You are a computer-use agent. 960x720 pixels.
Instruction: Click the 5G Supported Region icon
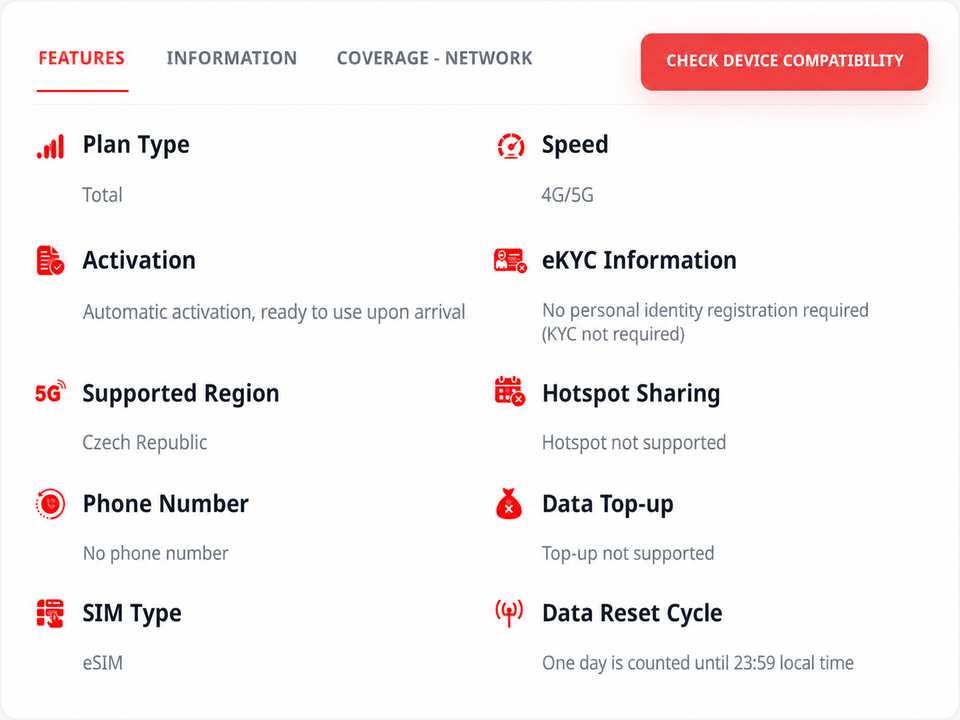tap(50, 392)
